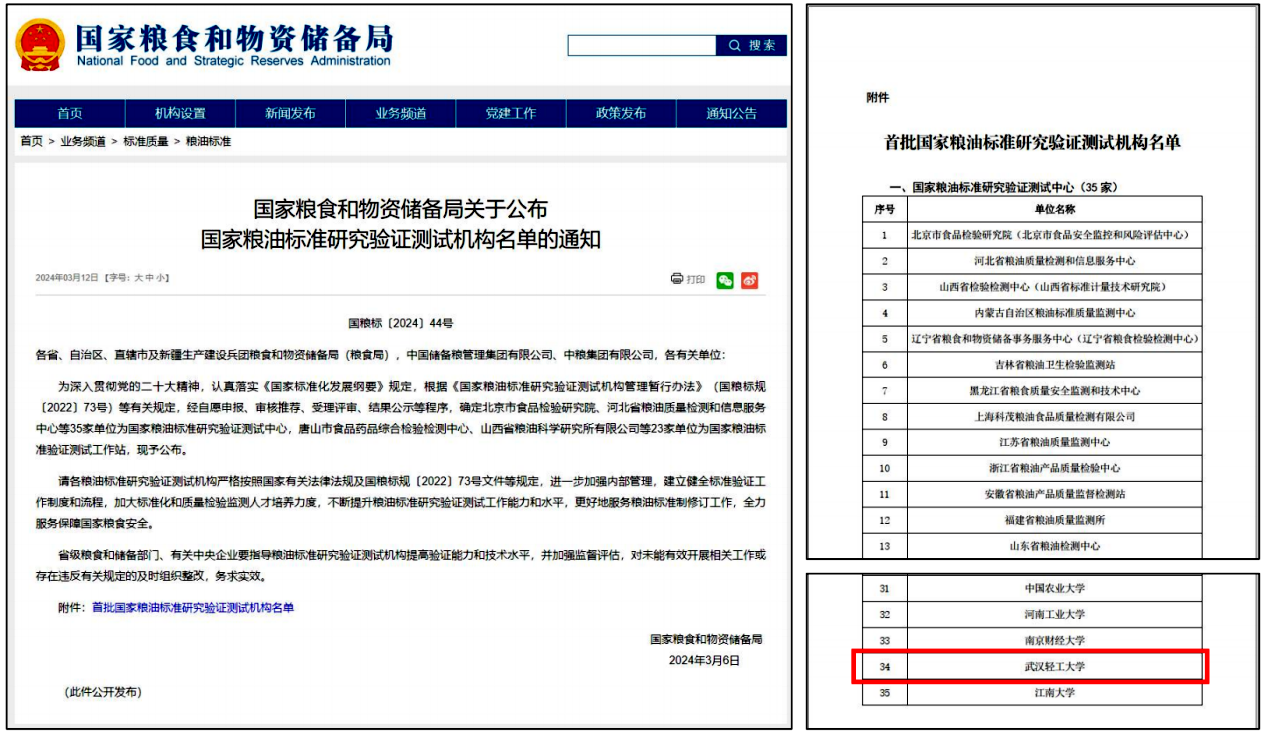The width and height of the screenshot is (1268, 735).
Task: Click the 附件 label in the document
Action: click(x=877, y=98)
